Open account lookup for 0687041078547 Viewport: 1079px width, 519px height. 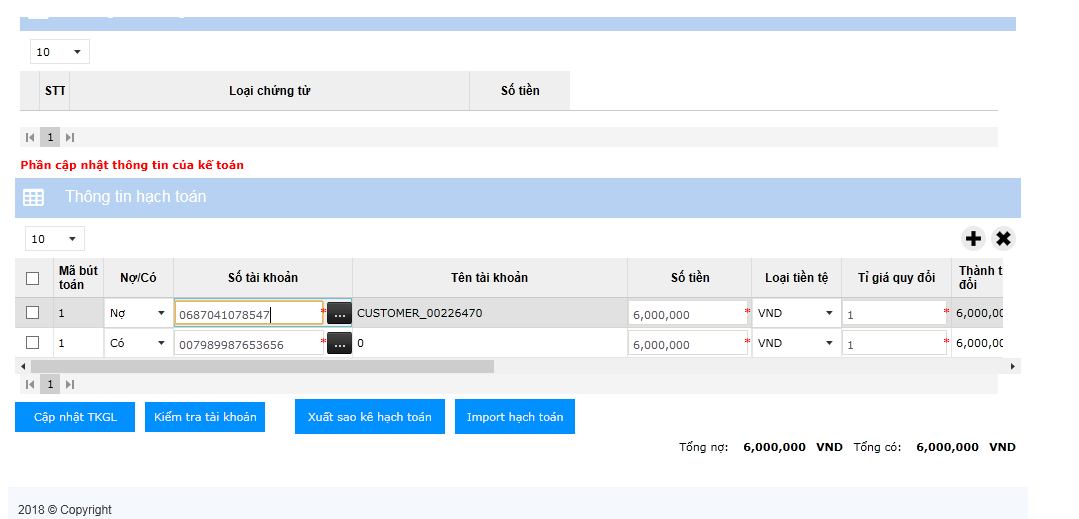pos(339,313)
